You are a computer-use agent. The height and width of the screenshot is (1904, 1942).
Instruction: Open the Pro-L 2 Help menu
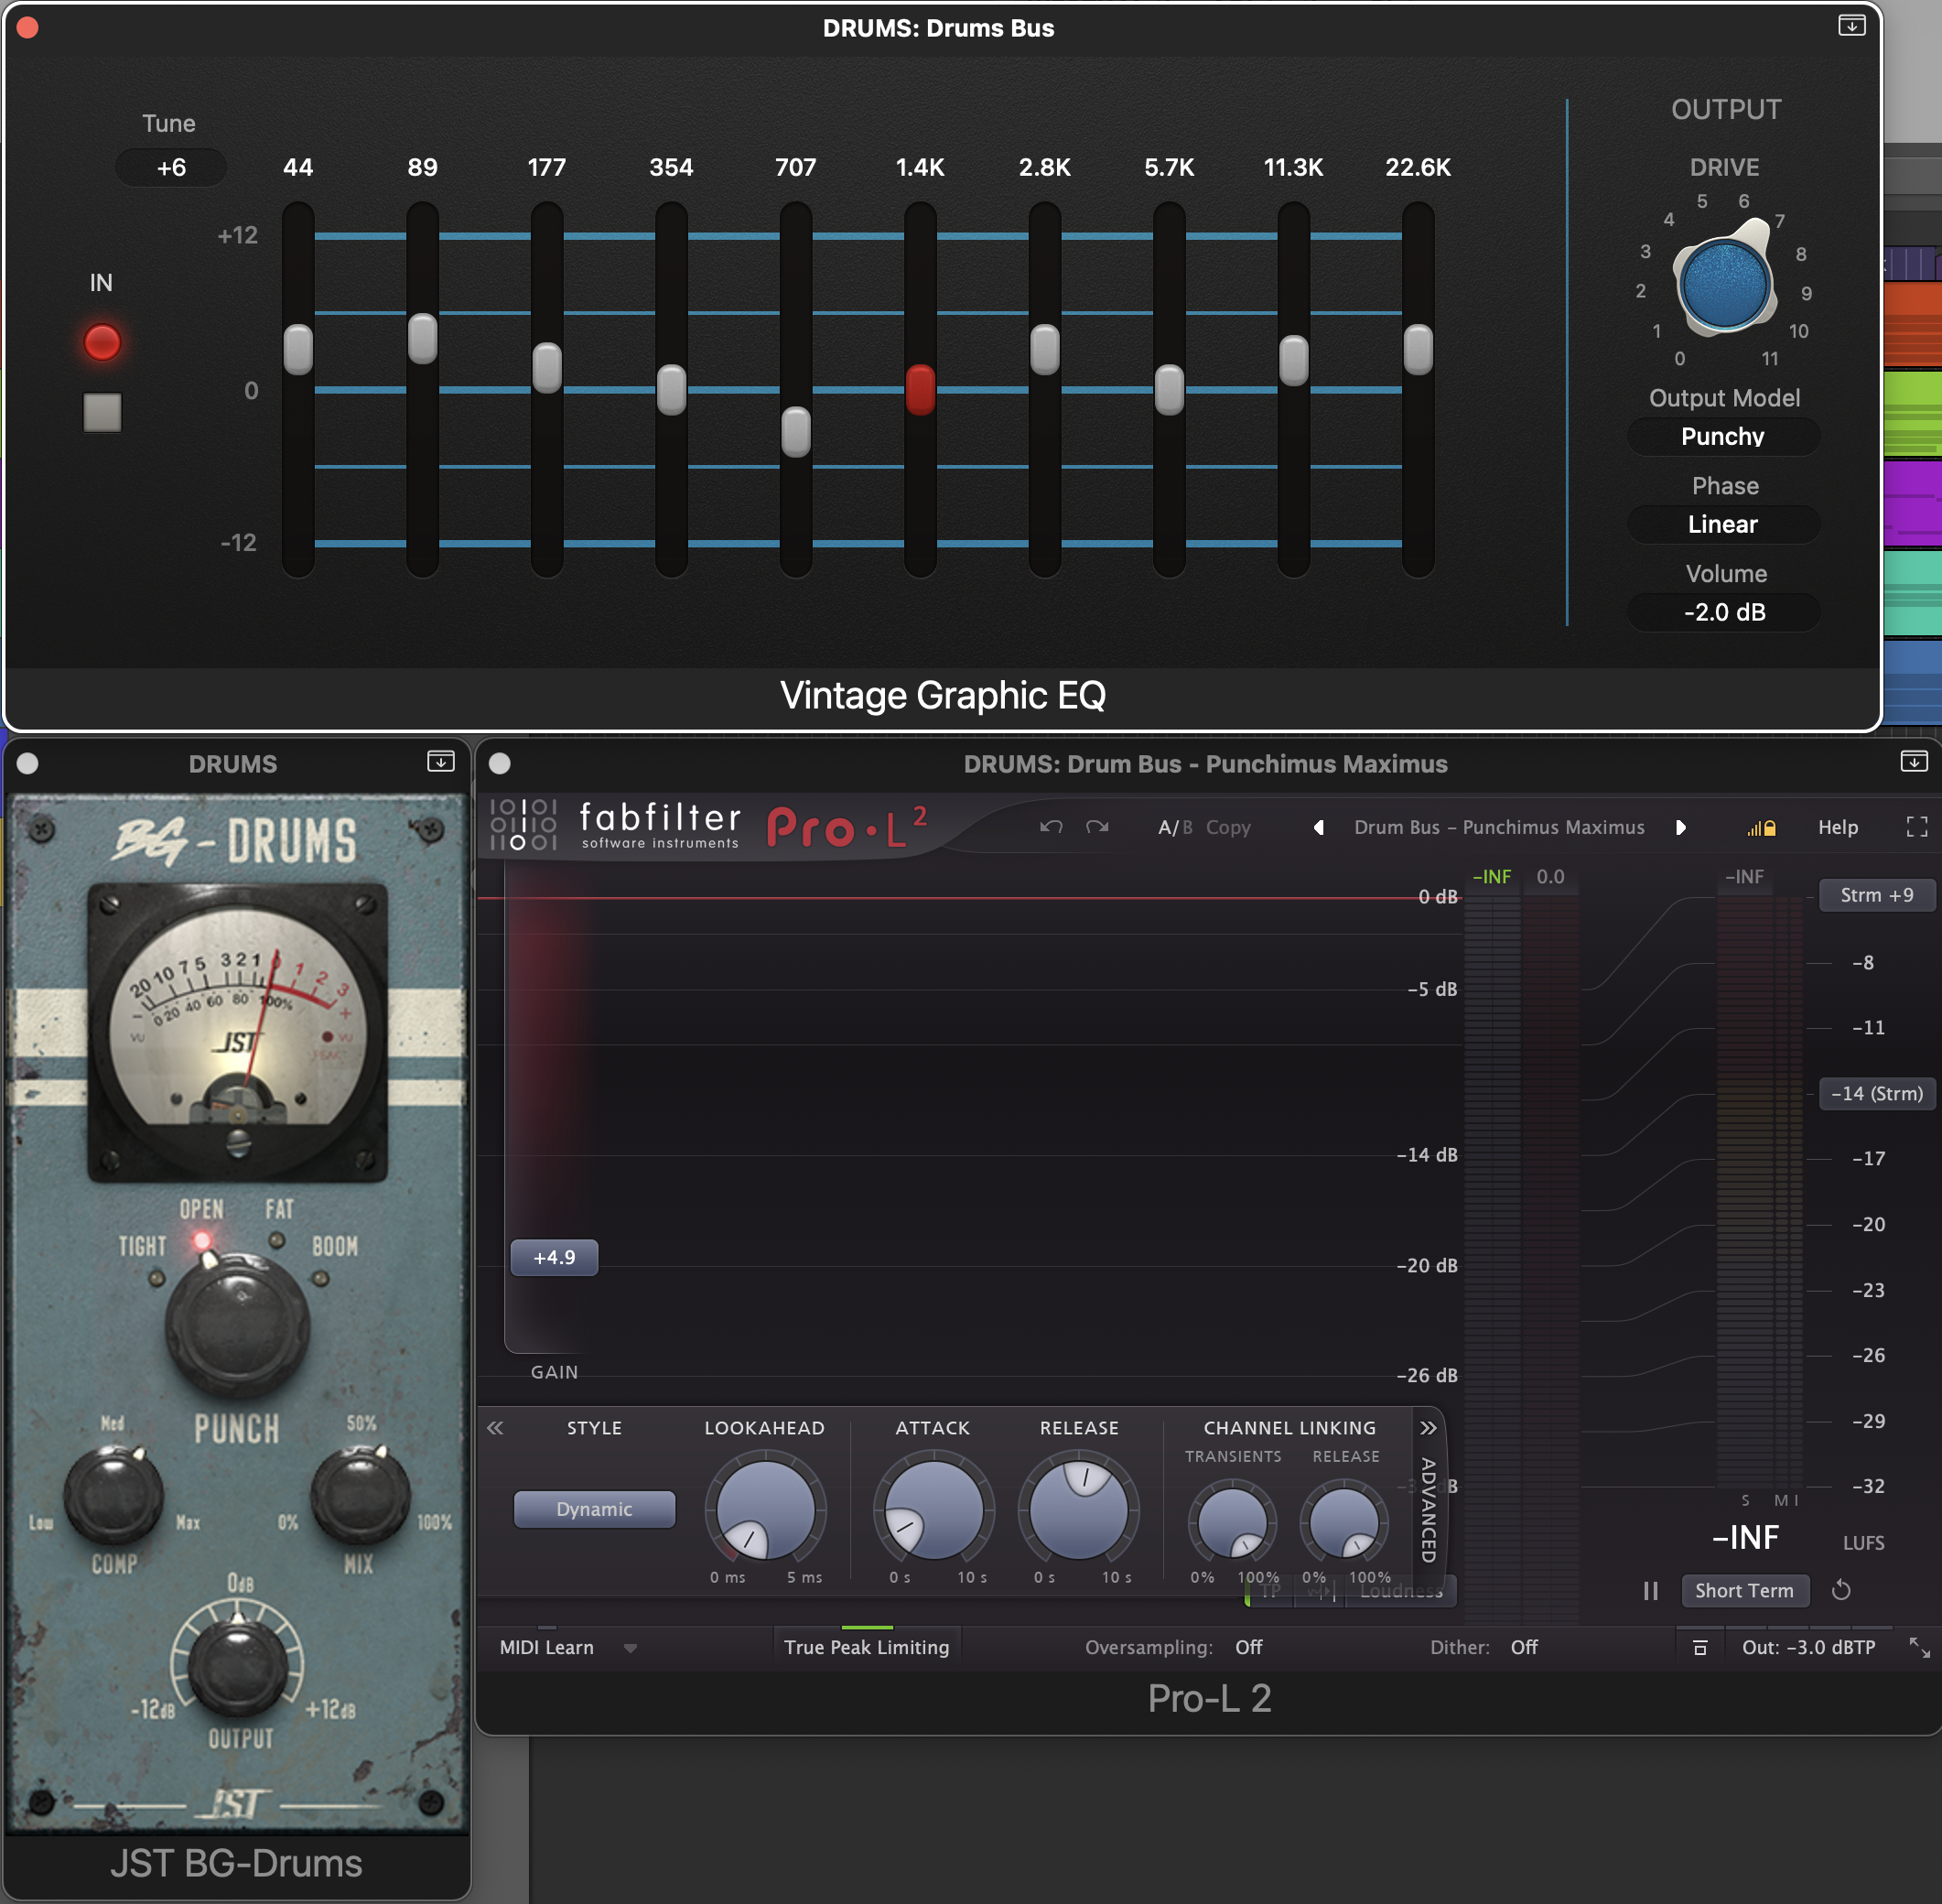point(1838,827)
